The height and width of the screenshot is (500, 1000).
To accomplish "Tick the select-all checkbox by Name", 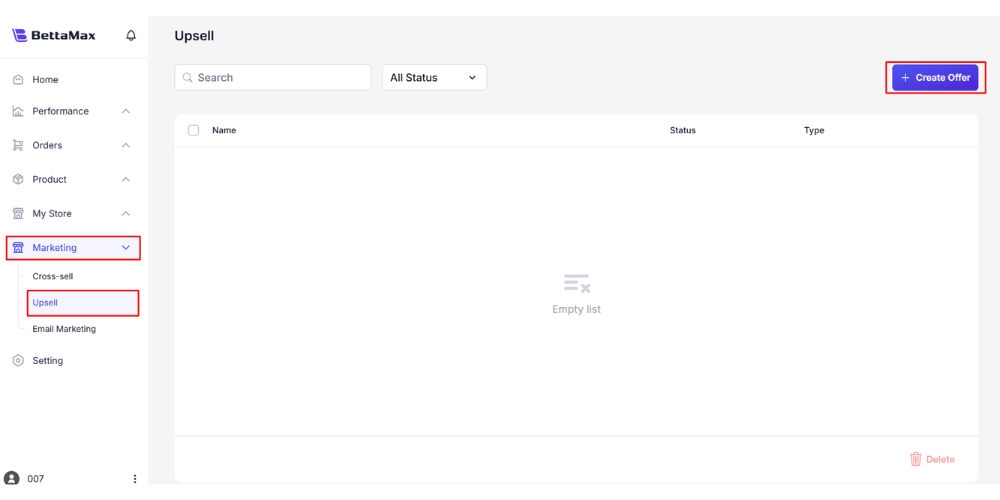I will [193, 130].
